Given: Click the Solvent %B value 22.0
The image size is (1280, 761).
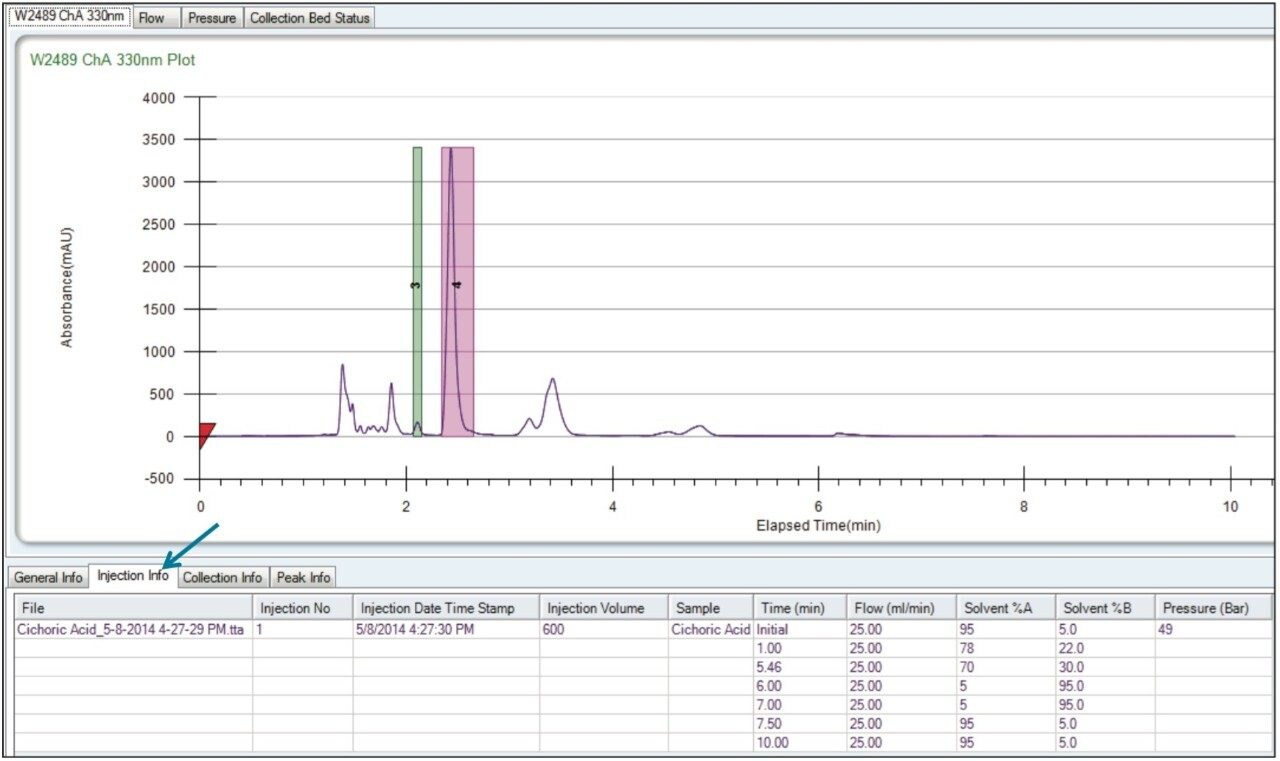Looking at the screenshot, I should (1105, 649).
